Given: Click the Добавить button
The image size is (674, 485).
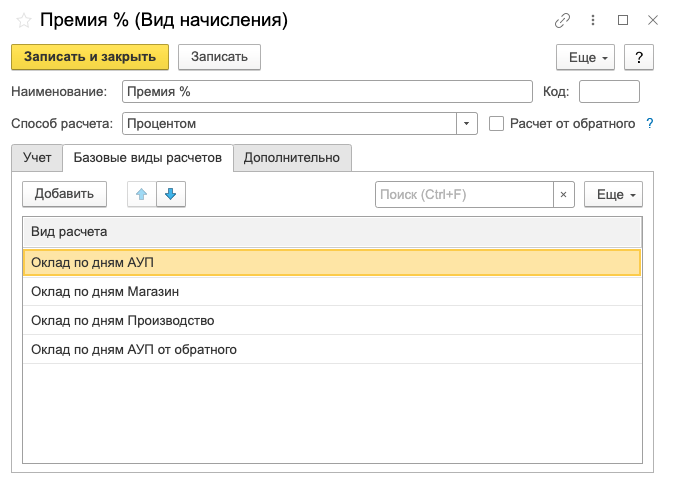Looking at the screenshot, I should pyautogui.click(x=64, y=194).
